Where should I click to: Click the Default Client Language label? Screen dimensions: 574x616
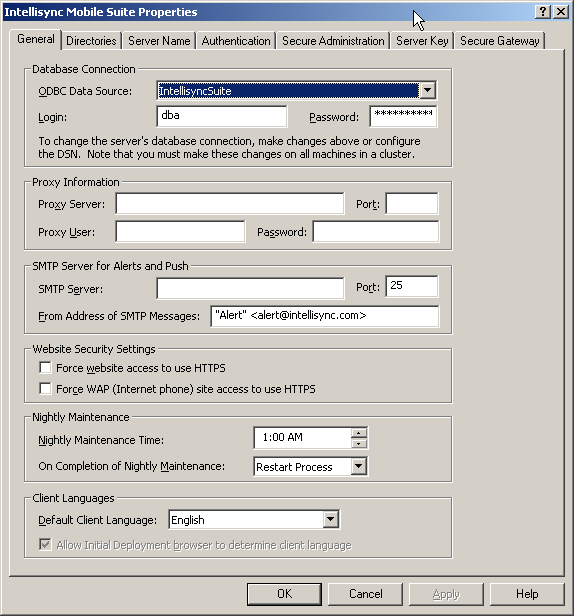click(x=97, y=520)
